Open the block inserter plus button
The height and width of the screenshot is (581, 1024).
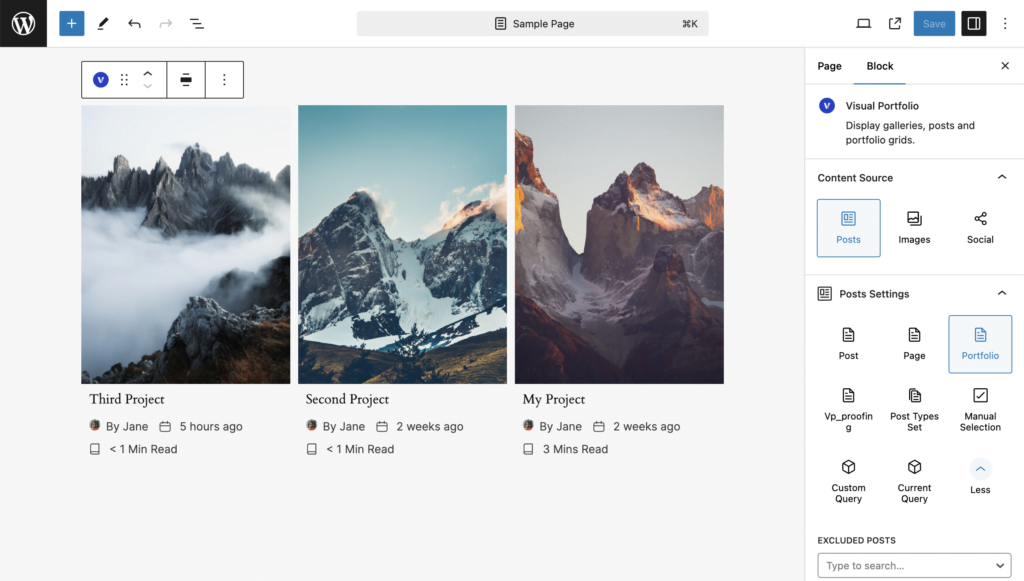click(x=71, y=23)
